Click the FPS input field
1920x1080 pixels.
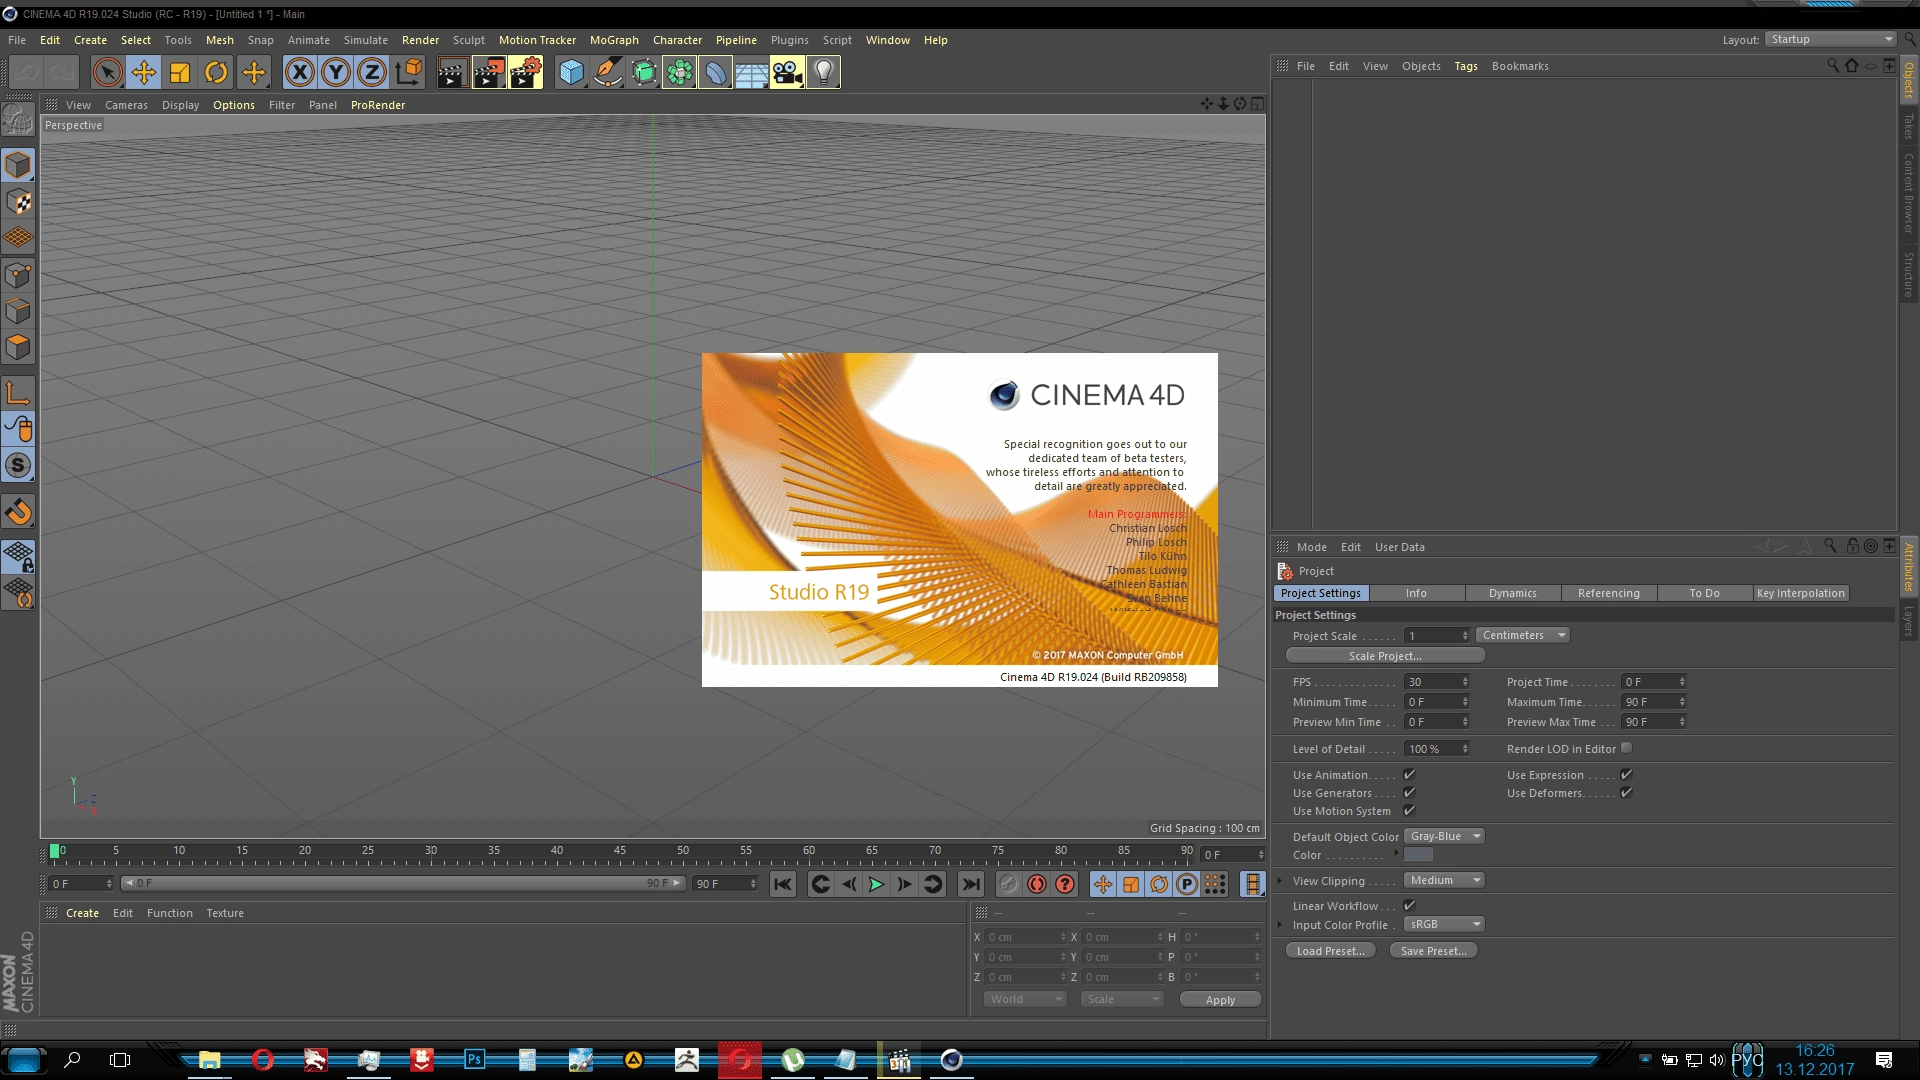click(x=1437, y=682)
